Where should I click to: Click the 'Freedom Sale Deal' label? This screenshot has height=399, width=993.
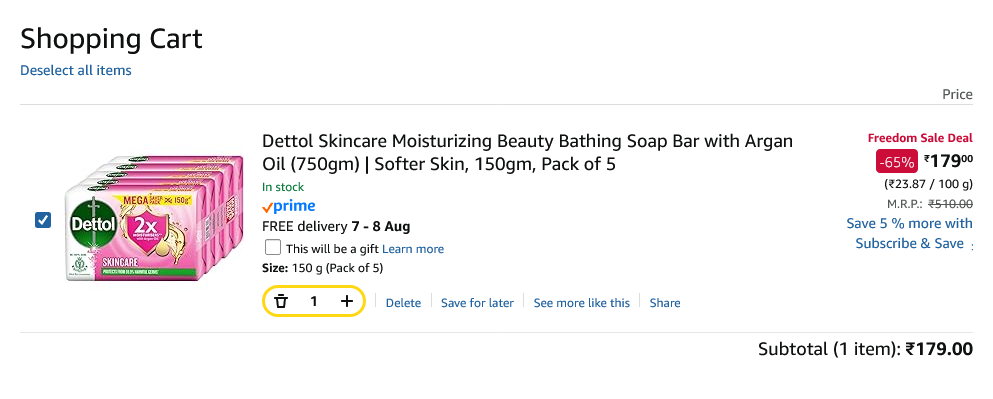(920, 138)
